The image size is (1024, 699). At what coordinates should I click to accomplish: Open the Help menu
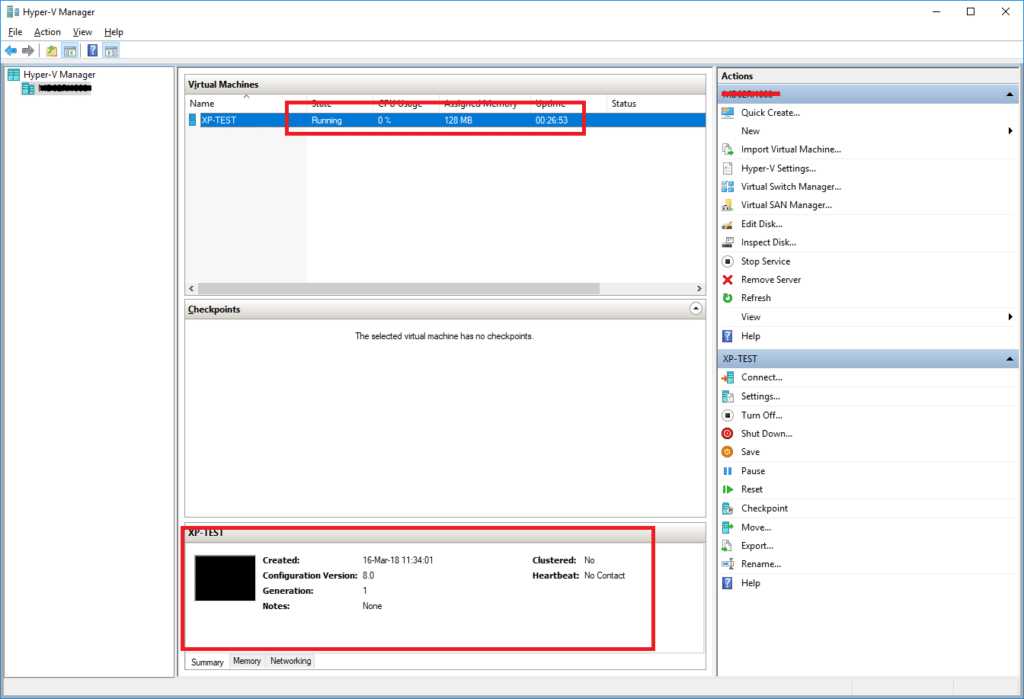pyautogui.click(x=114, y=31)
